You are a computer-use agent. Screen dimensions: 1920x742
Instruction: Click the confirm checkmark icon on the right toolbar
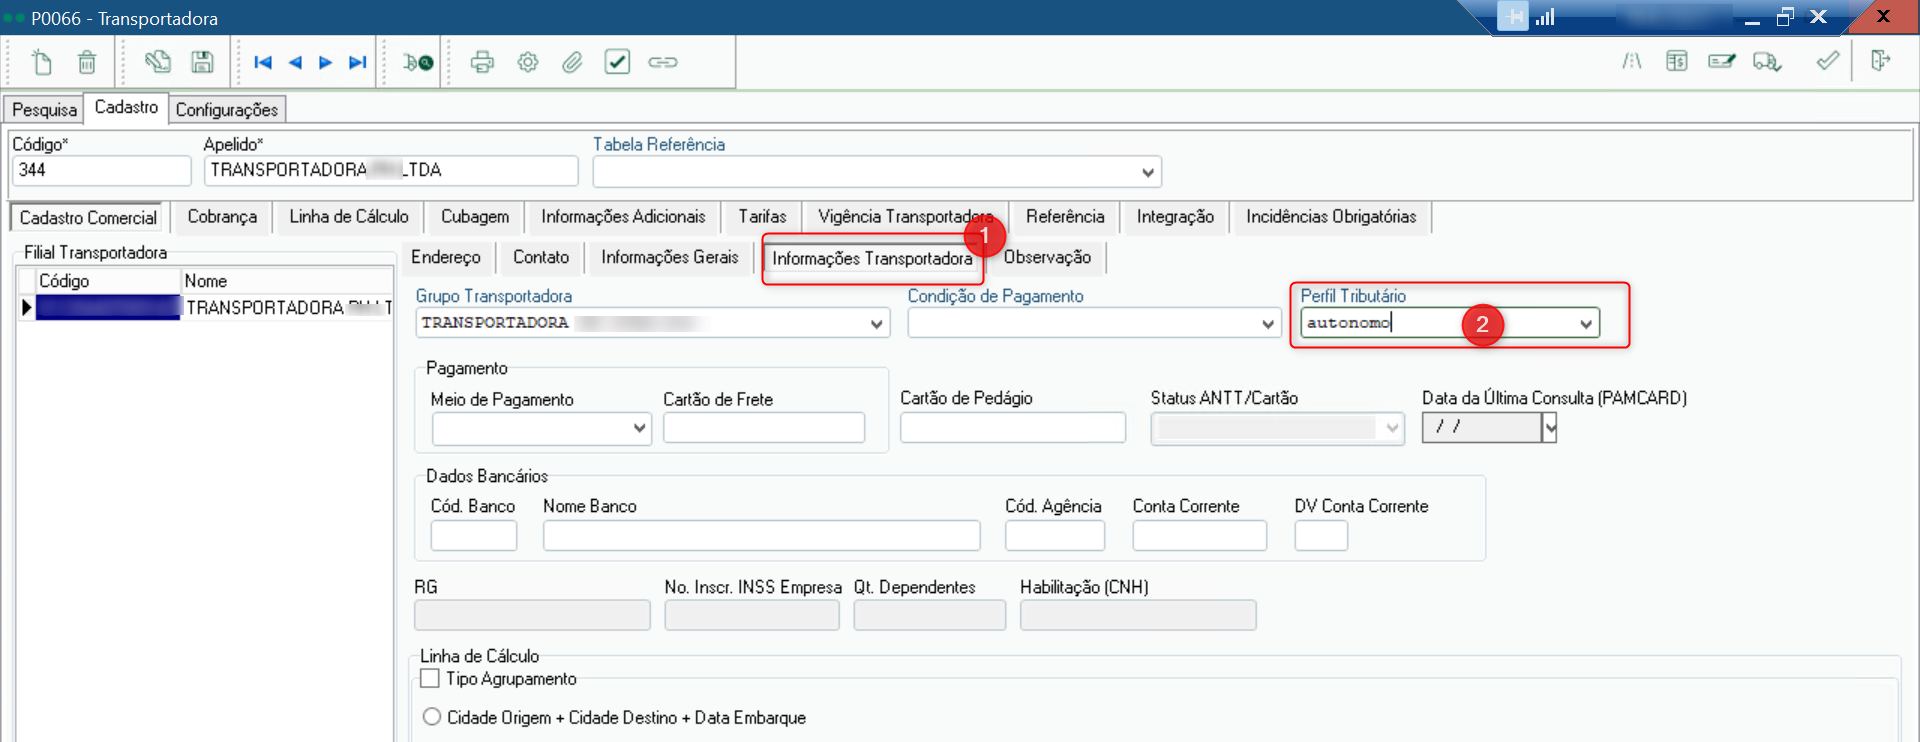click(1827, 61)
